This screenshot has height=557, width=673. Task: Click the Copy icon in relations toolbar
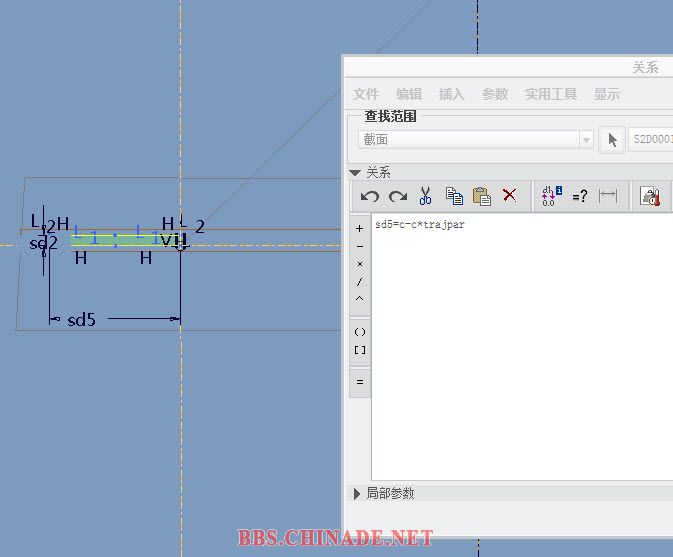(454, 196)
